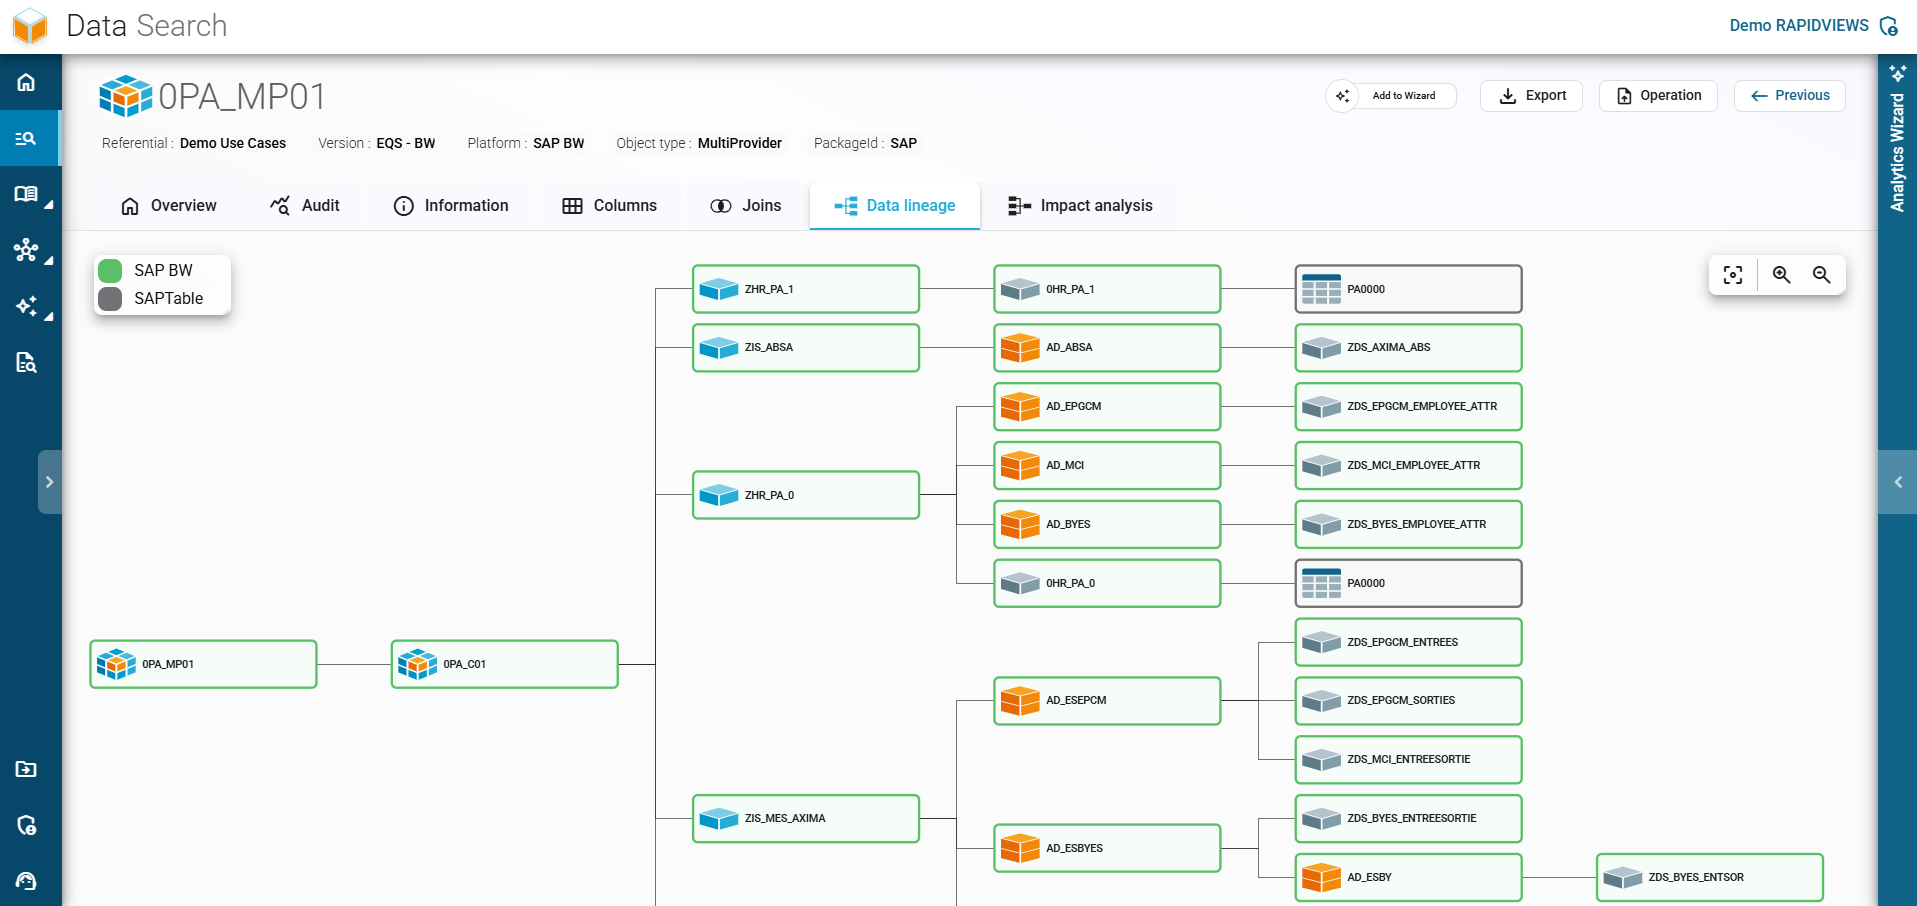
Task: Expand submenu arrow of network graph sidebar icon
Action: (48, 260)
